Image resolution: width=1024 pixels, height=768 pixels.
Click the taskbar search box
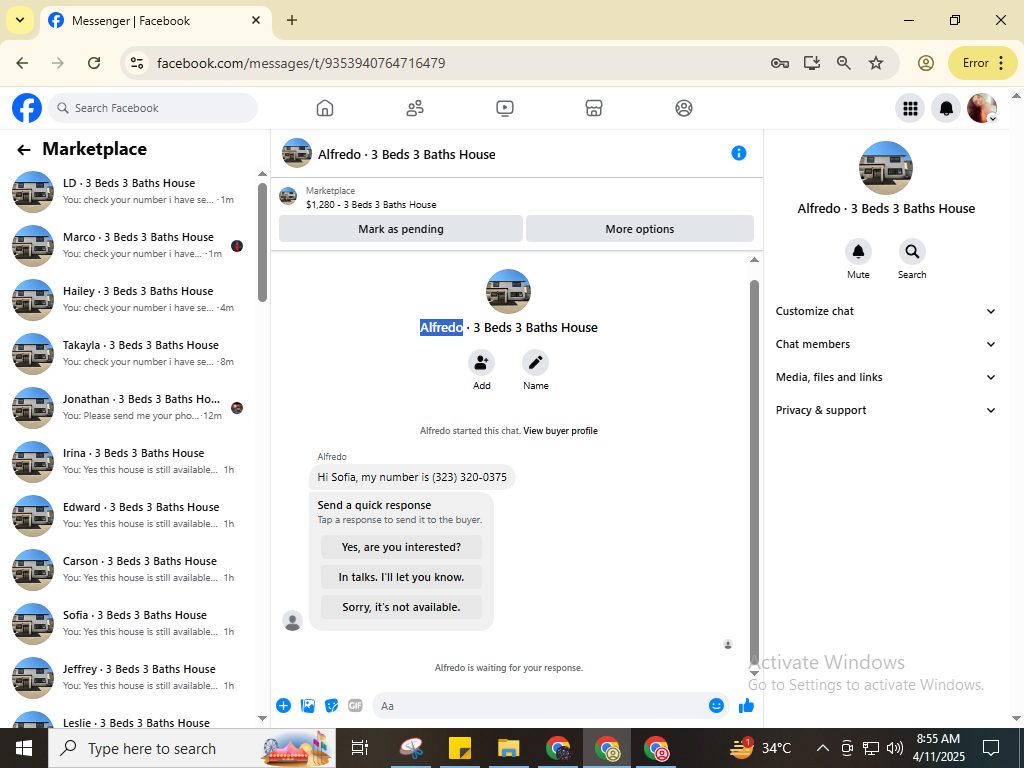(192, 748)
